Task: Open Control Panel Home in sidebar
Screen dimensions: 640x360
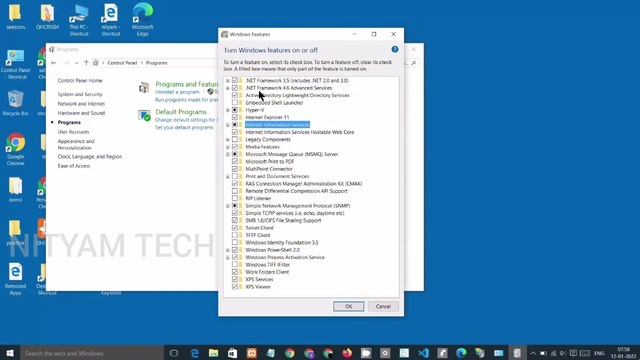Action: coord(80,80)
